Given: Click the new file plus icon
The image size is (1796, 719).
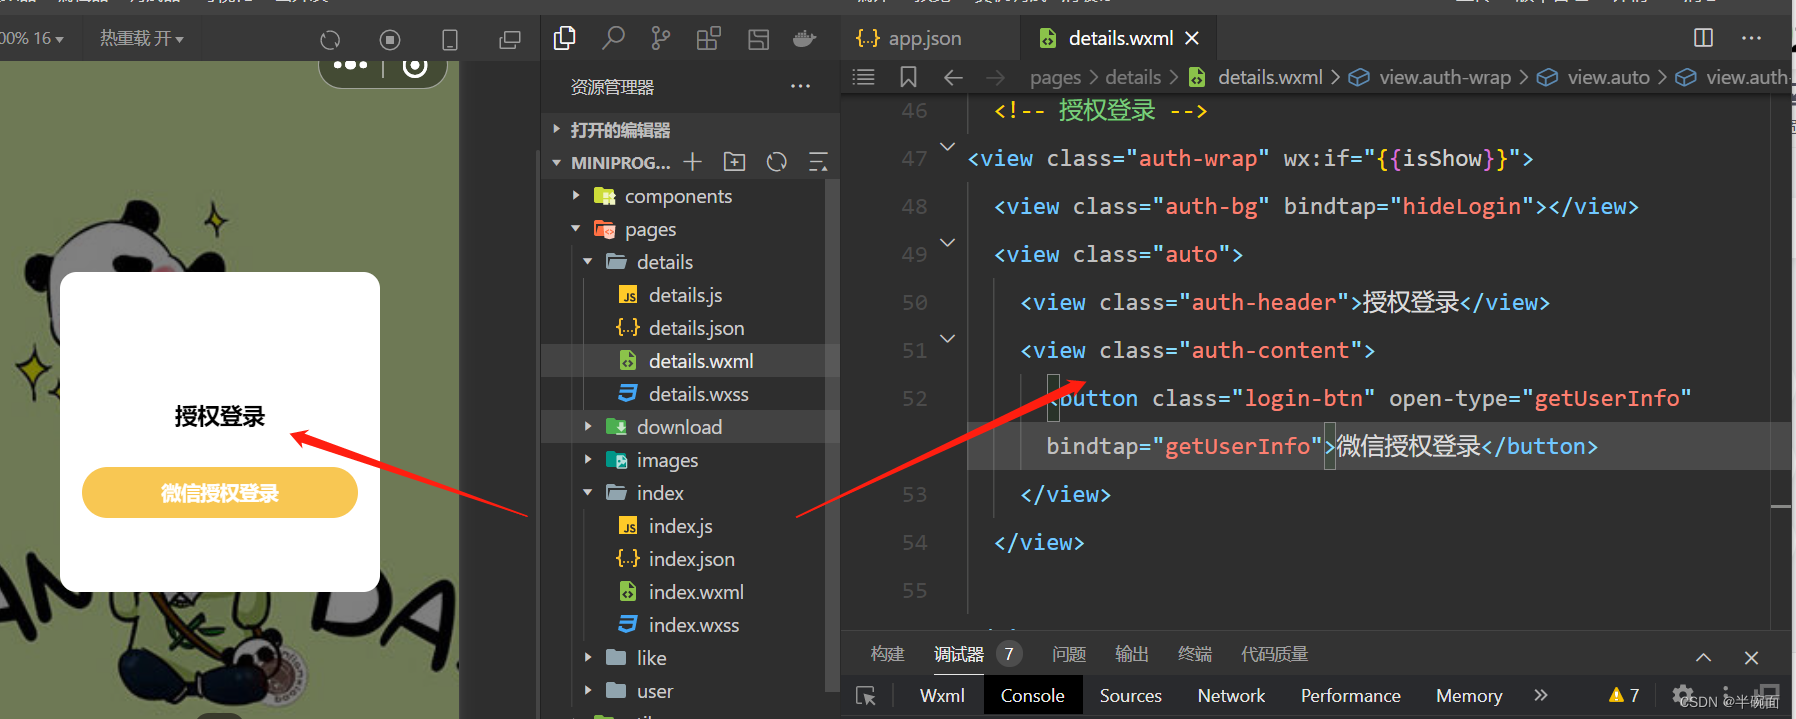Looking at the screenshot, I should (692, 162).
